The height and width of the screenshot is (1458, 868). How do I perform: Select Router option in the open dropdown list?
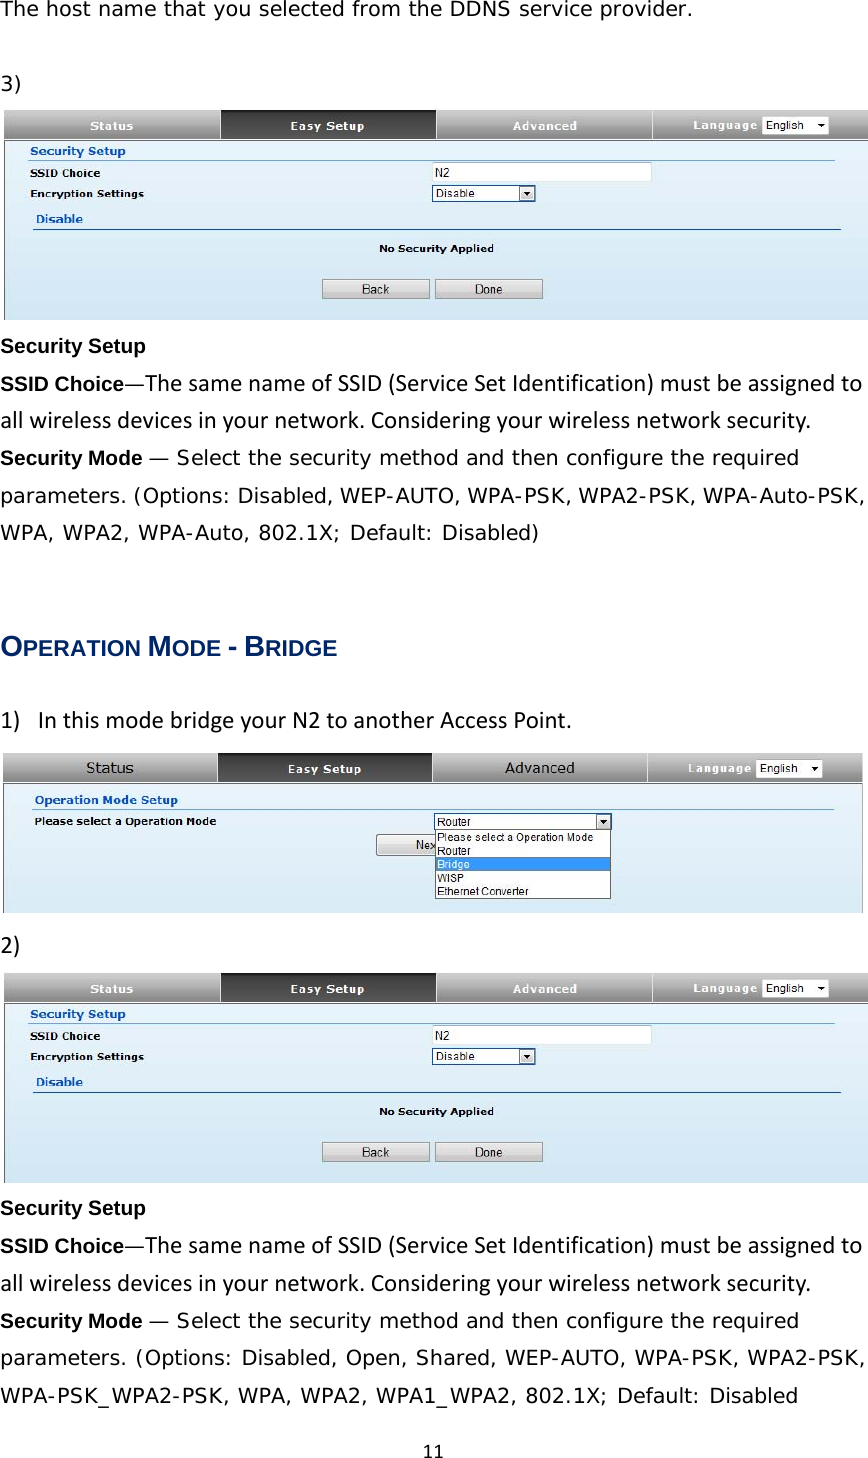(x=522, y=851)
